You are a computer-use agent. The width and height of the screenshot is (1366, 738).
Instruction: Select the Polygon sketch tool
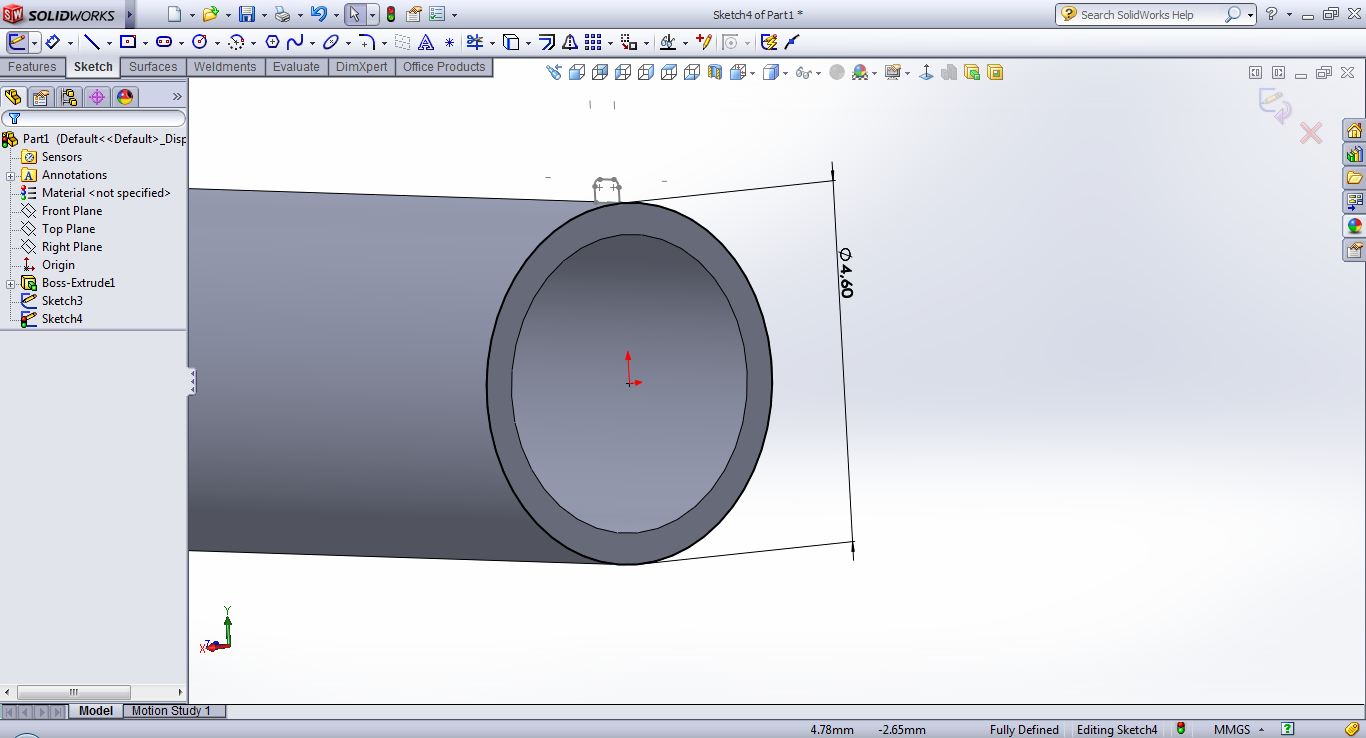coord(272,42)
